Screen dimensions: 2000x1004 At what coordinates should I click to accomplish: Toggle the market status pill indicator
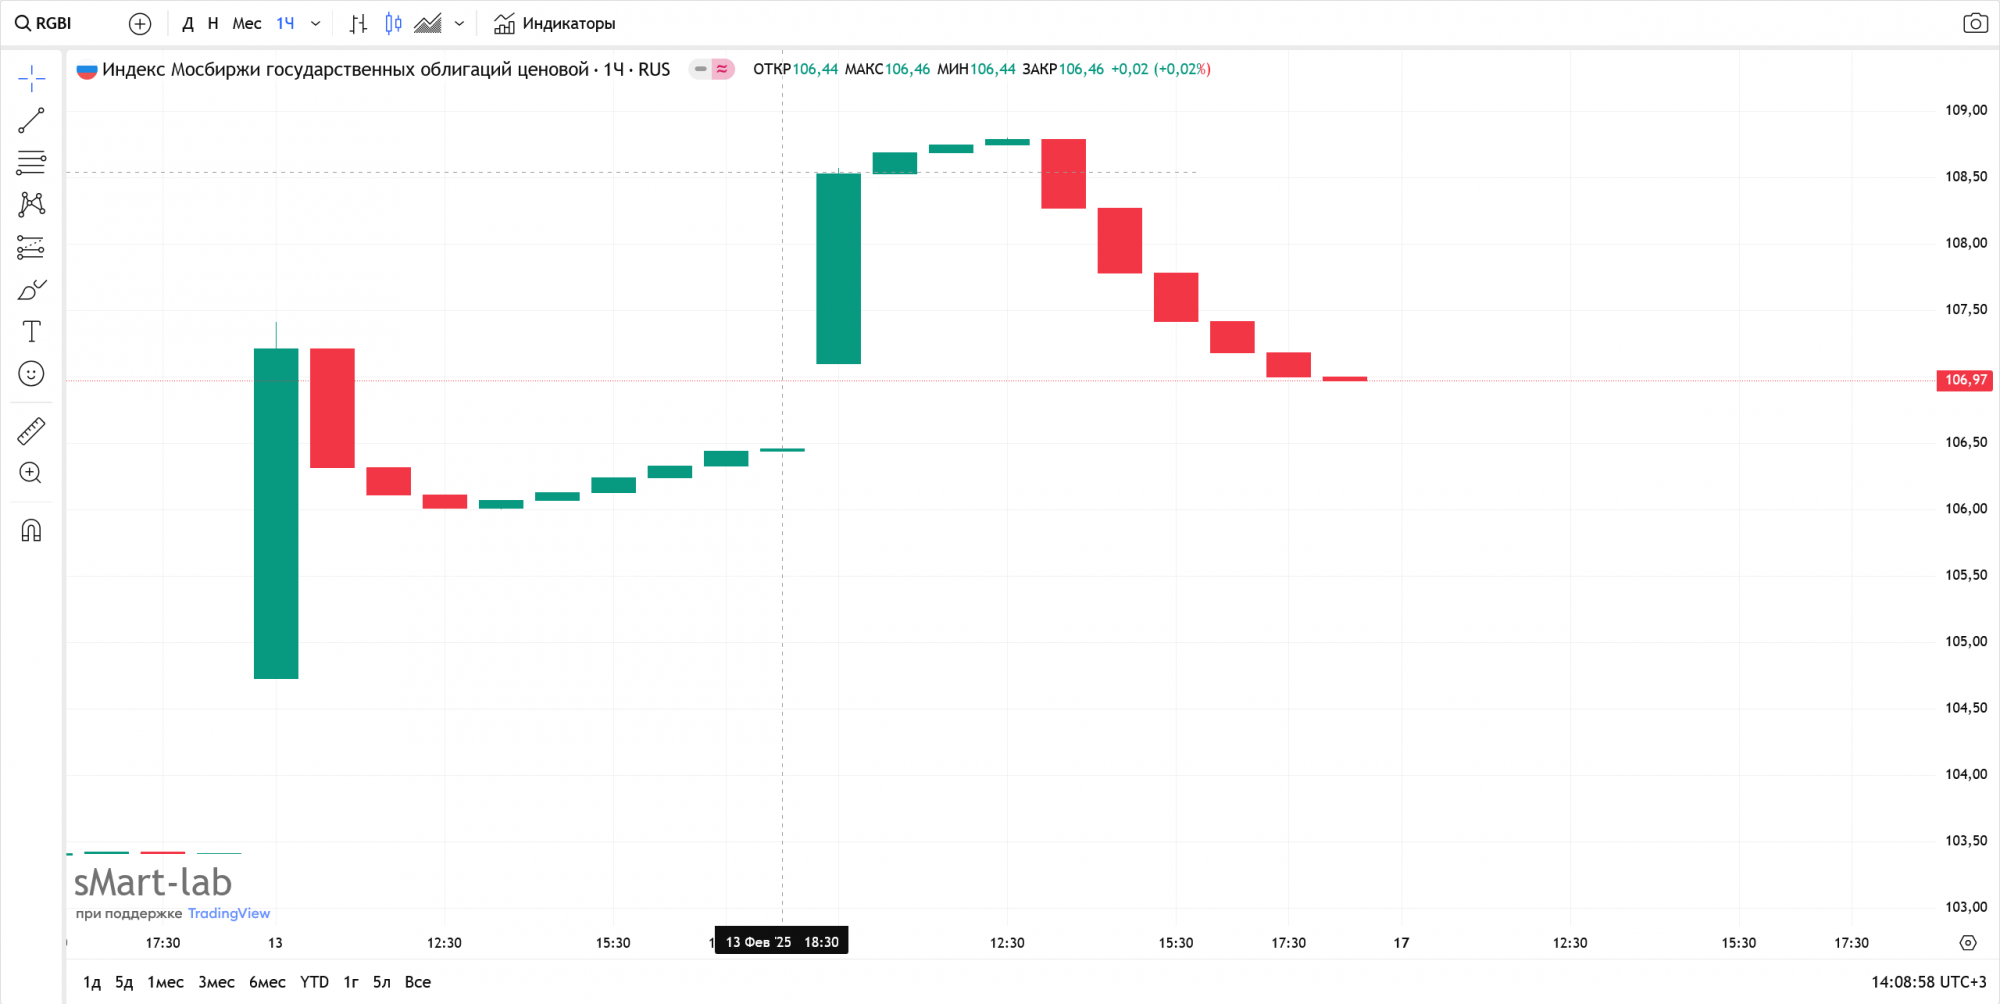711,69
